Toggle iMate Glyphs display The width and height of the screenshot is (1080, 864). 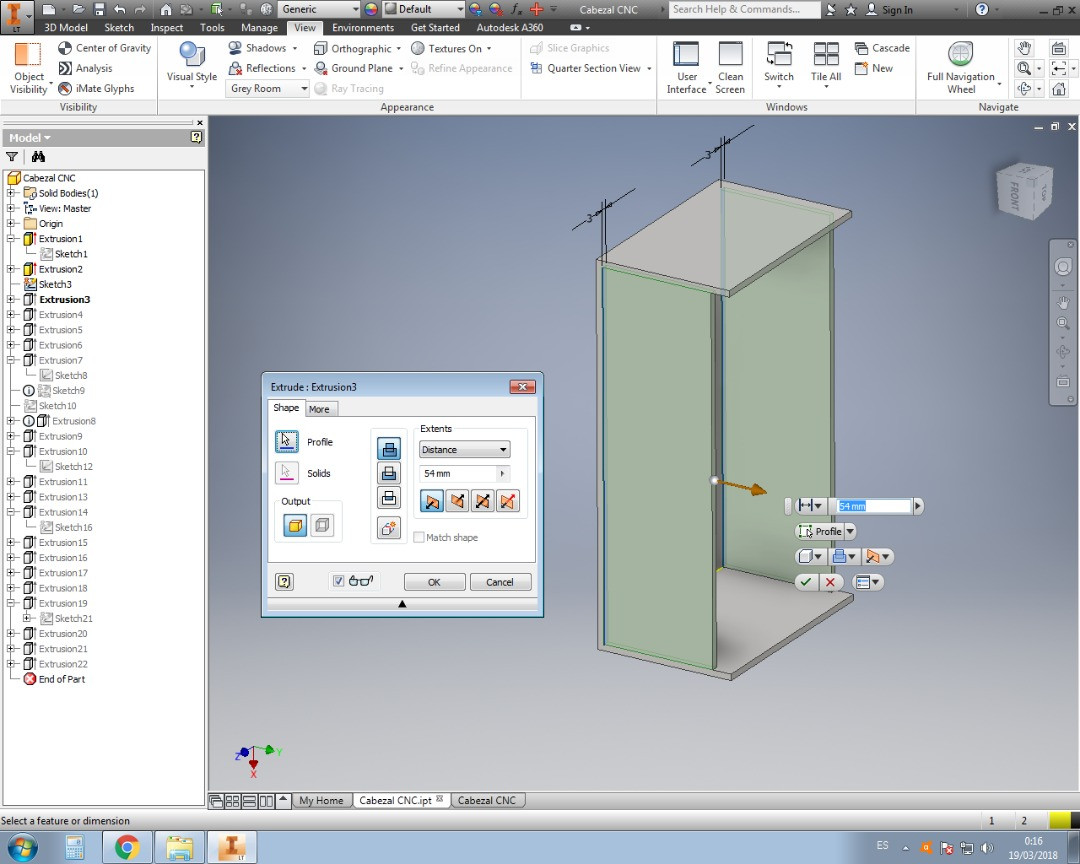tap(96, 88)
